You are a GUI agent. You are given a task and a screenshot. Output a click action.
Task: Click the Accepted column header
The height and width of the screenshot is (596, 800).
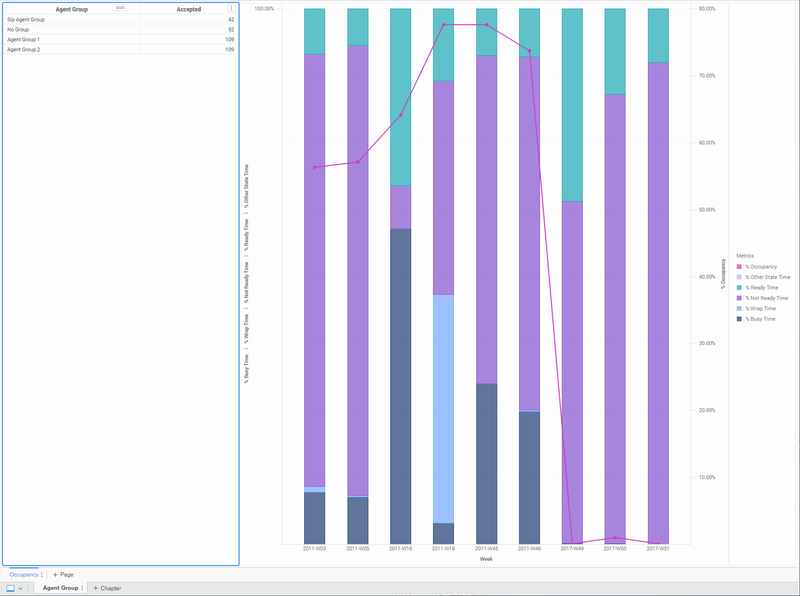click(x=187, y=9)
